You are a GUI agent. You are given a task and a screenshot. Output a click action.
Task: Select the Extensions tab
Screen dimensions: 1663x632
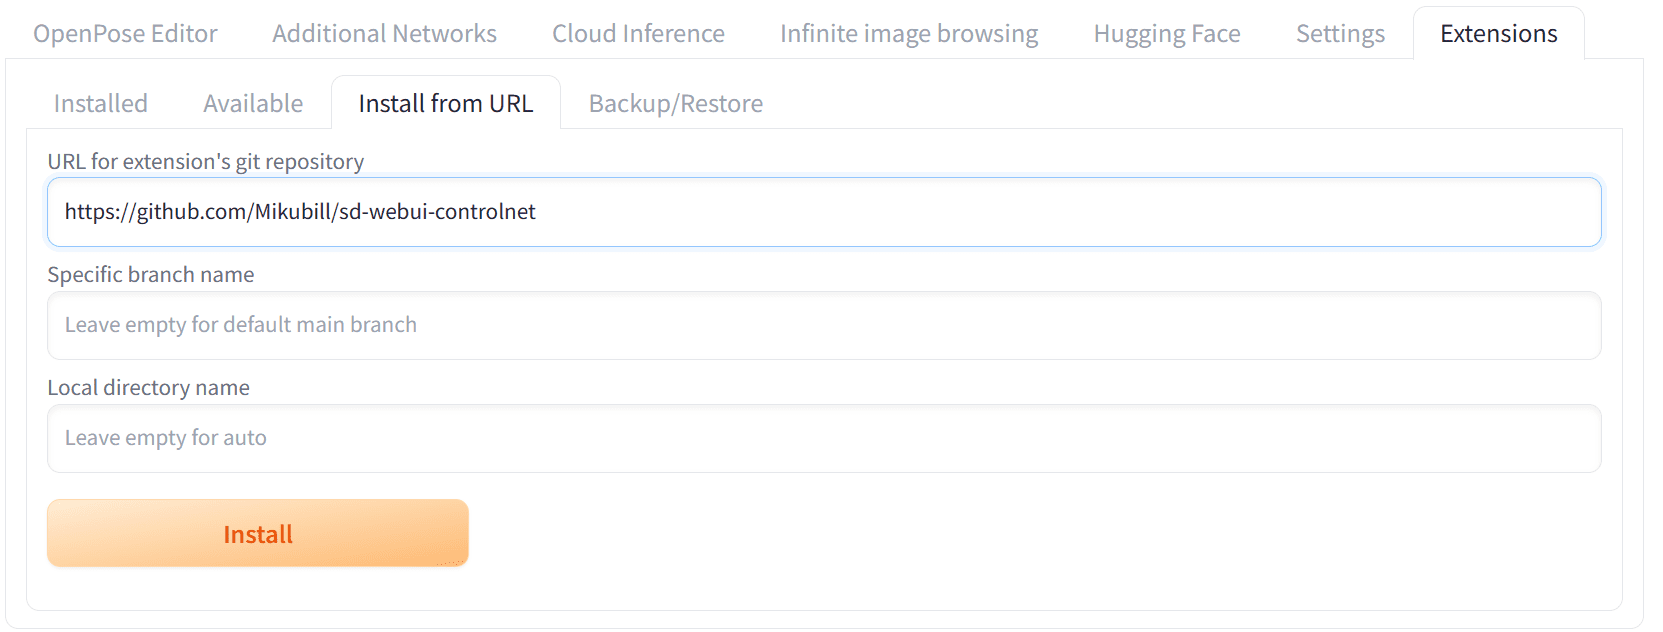pyautogui.click(x=1498, y=34)
